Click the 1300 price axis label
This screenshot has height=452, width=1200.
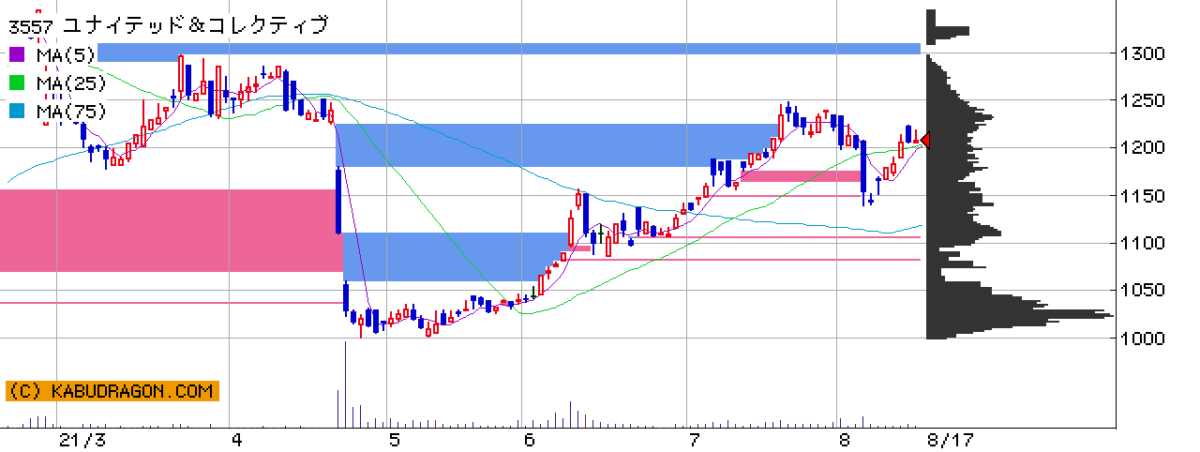[x=1144, y=53]
